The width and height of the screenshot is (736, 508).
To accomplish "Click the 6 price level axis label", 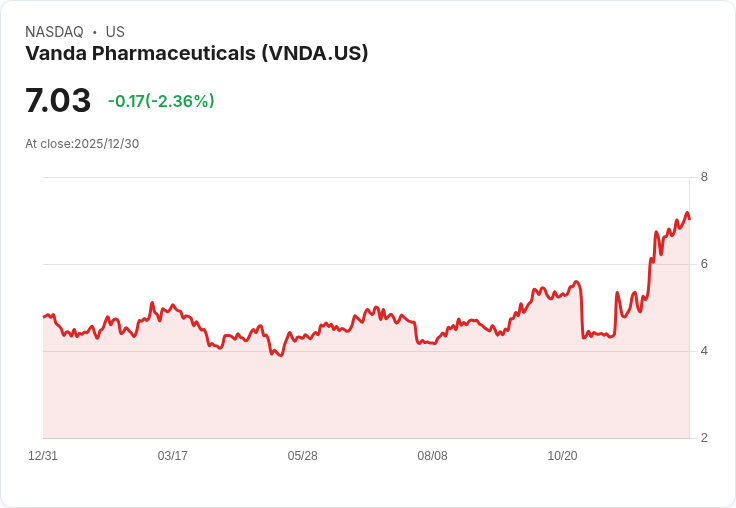I will coord(704,264).
